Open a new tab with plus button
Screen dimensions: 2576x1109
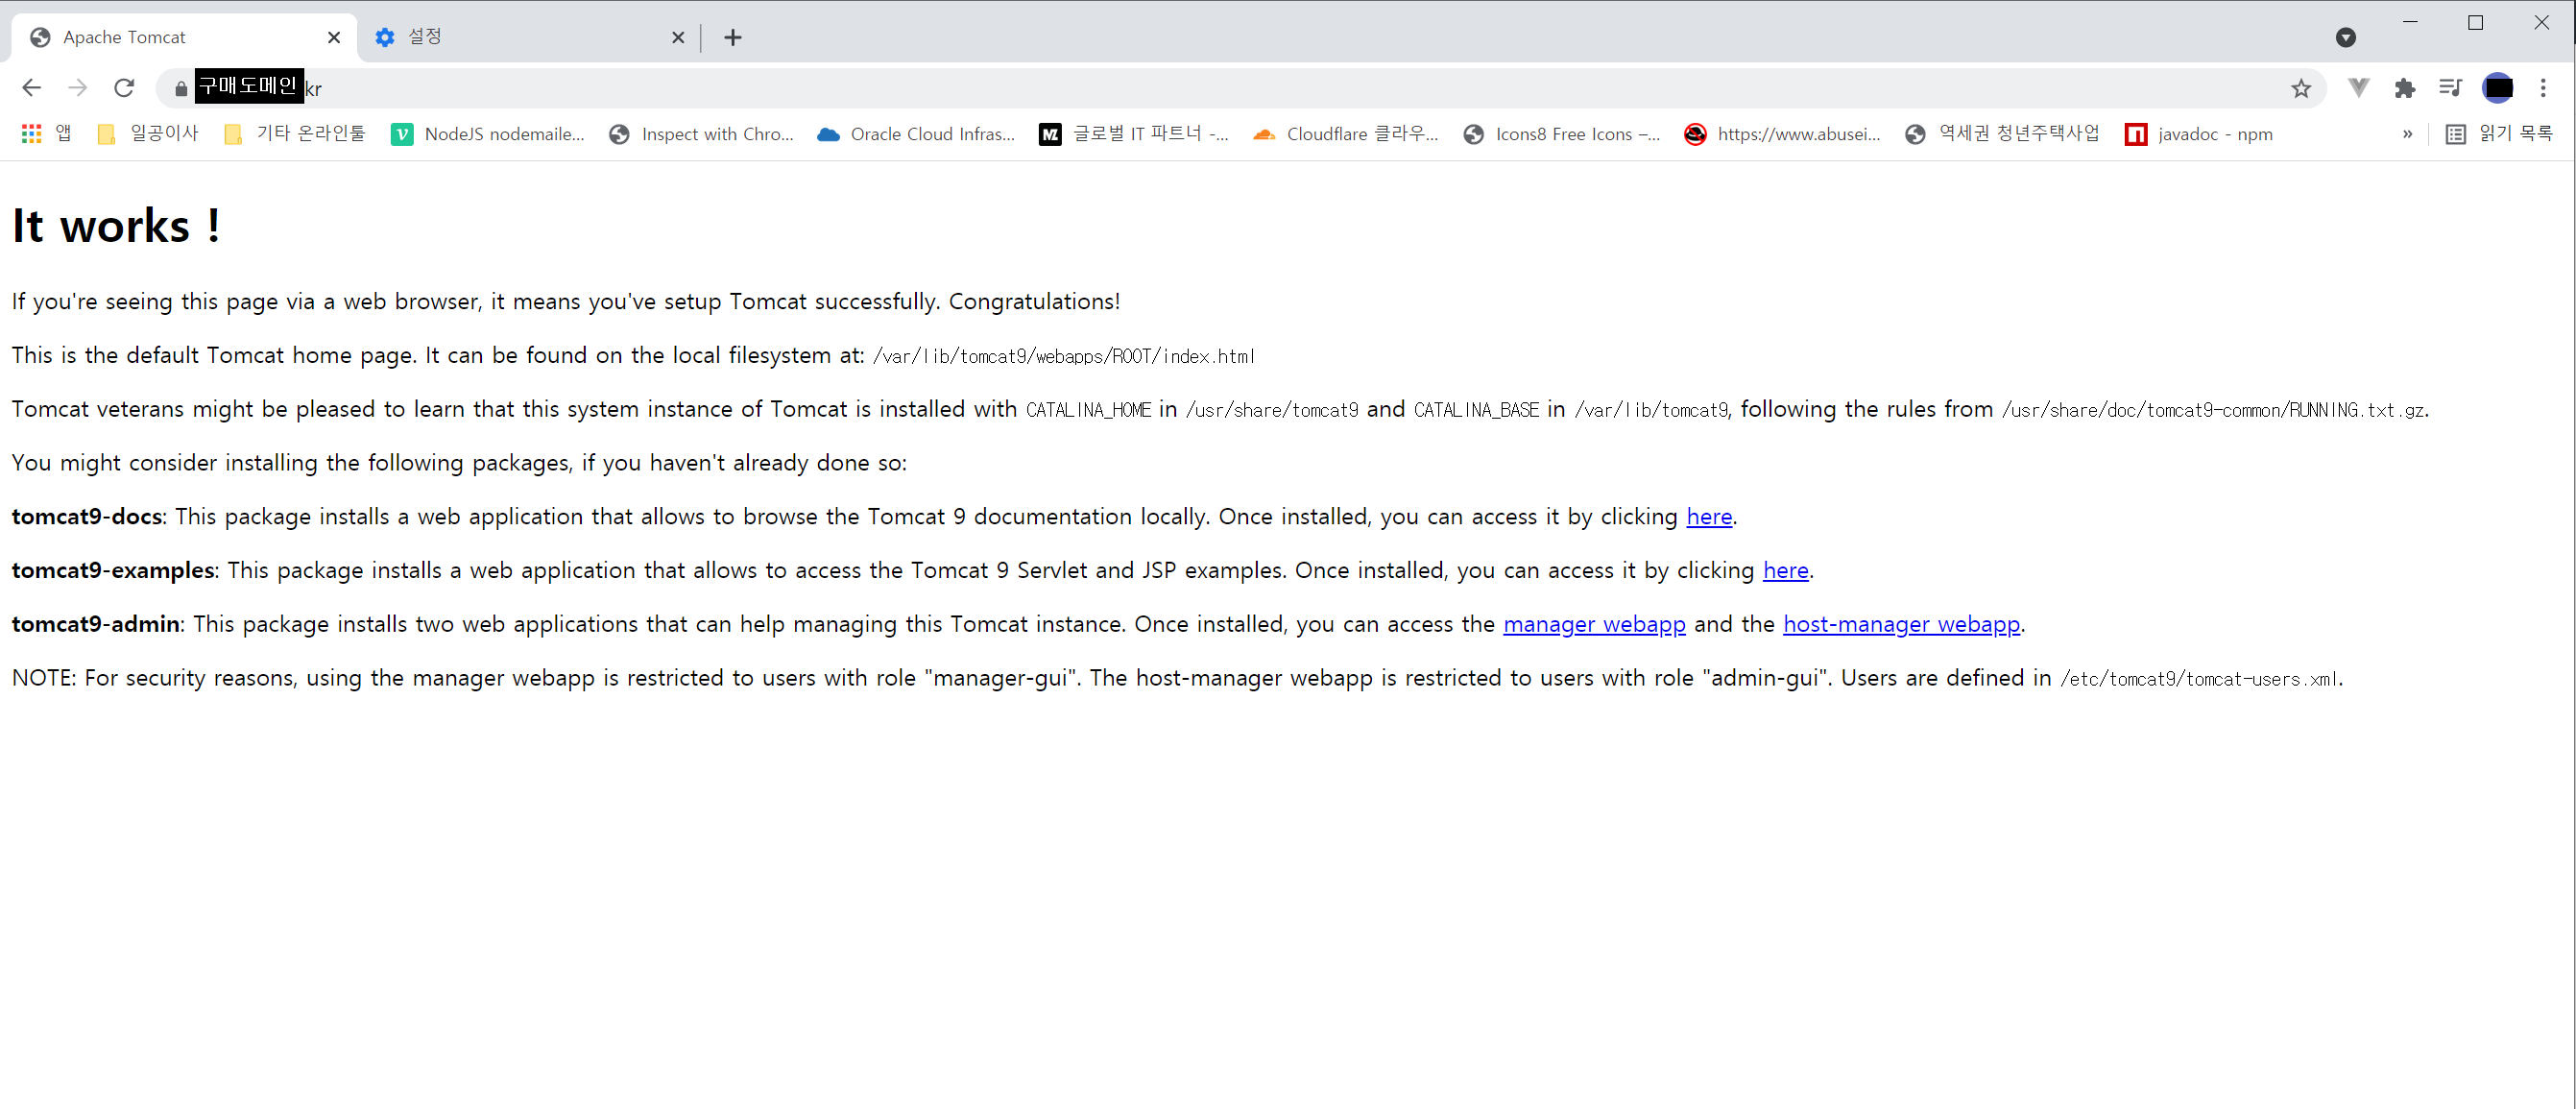click(x=733, y=37)
